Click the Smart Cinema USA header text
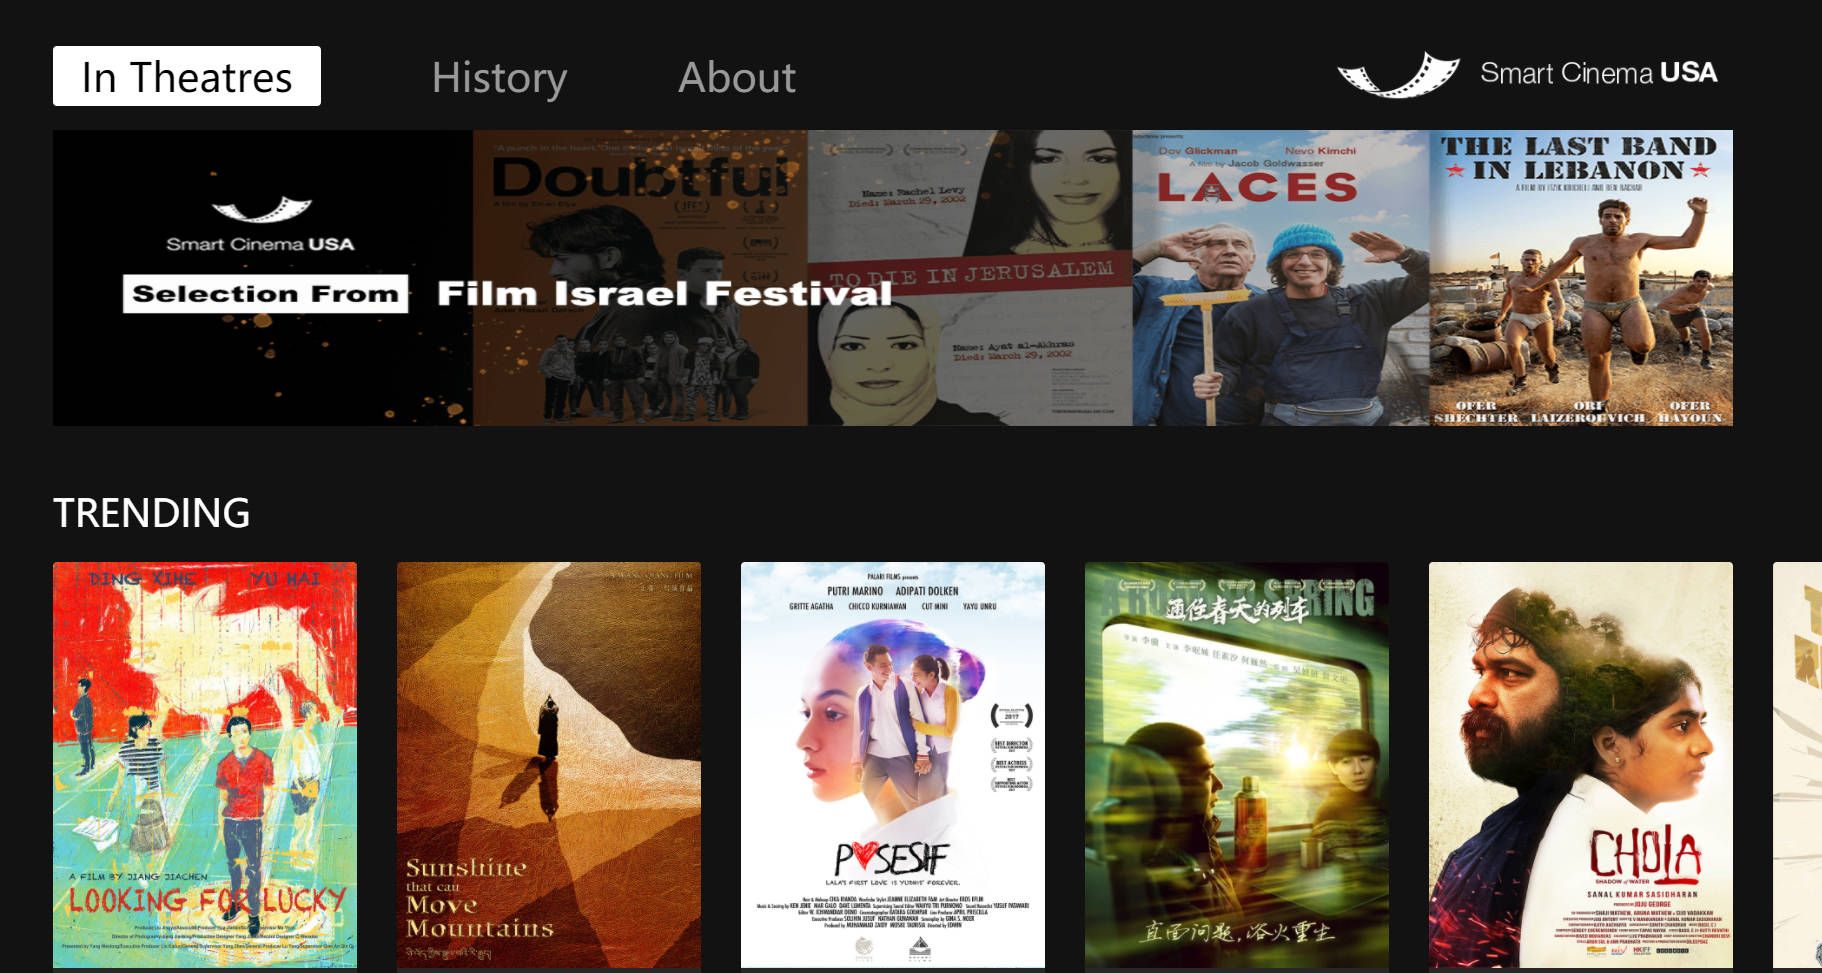The width and height of the screenshot is (1822, 973). (1598, 72)
